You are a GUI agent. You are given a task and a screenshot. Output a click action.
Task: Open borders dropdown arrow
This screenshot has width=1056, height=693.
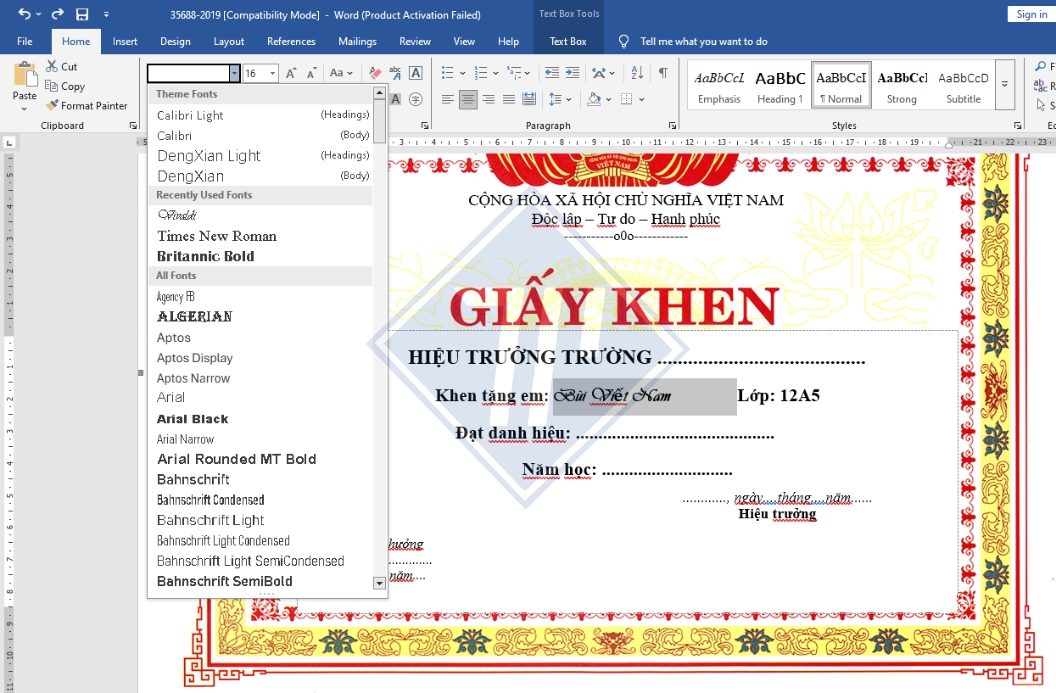click(642, 100)
